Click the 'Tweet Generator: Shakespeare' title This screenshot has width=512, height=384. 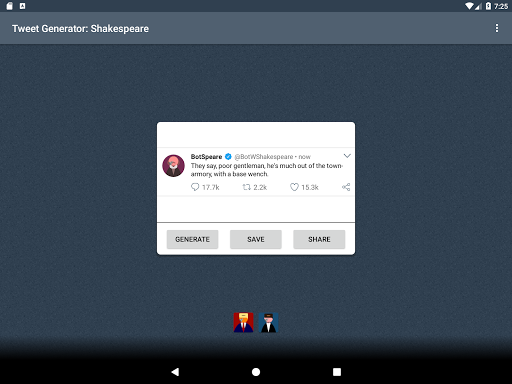(80, 29)
